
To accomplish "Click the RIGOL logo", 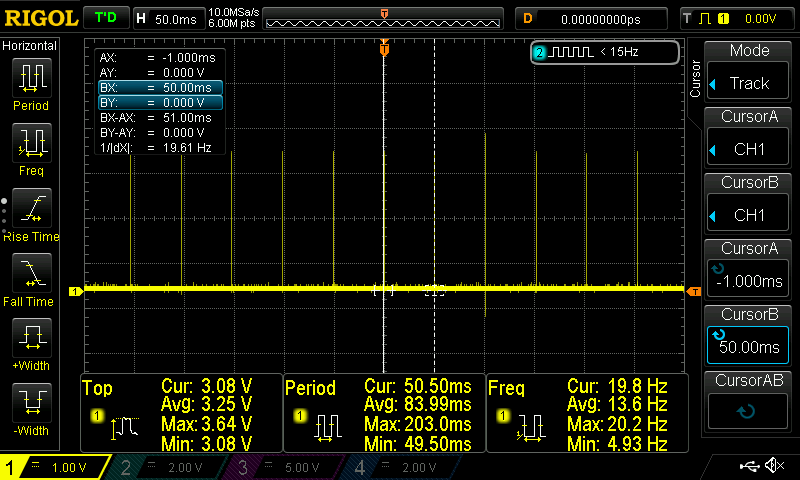I will (40, 18).
